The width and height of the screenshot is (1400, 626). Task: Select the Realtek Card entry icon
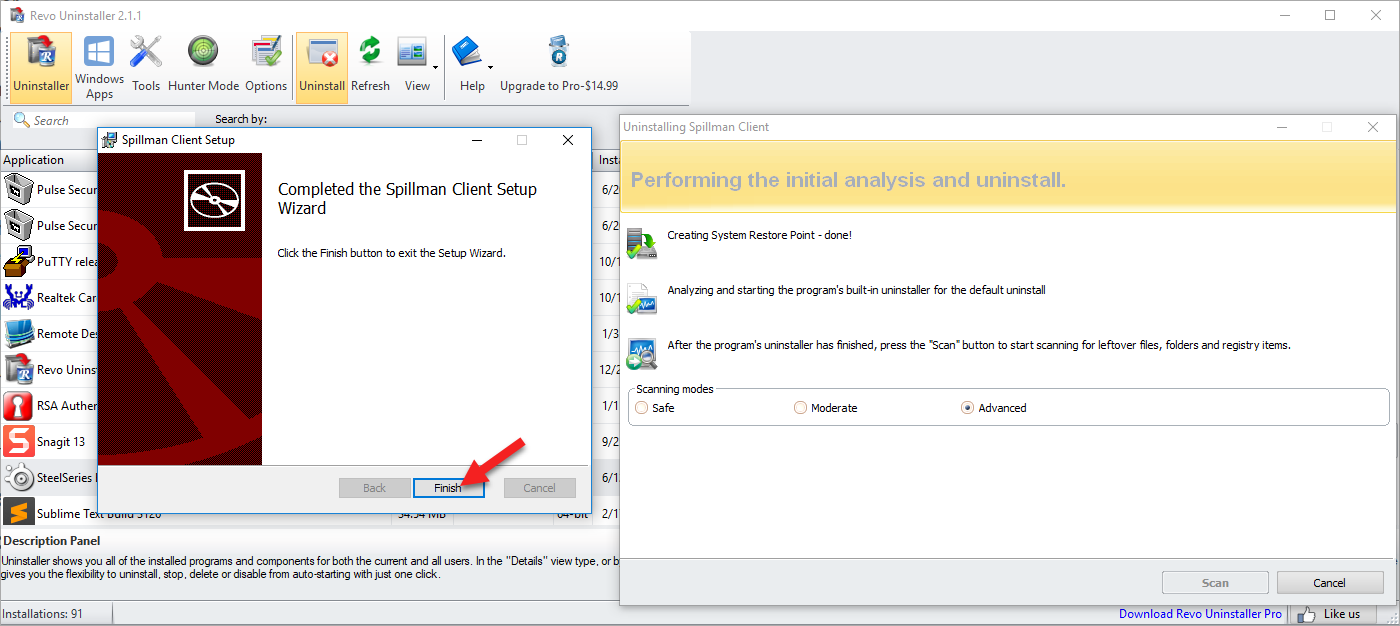click(x=18, y=297)
